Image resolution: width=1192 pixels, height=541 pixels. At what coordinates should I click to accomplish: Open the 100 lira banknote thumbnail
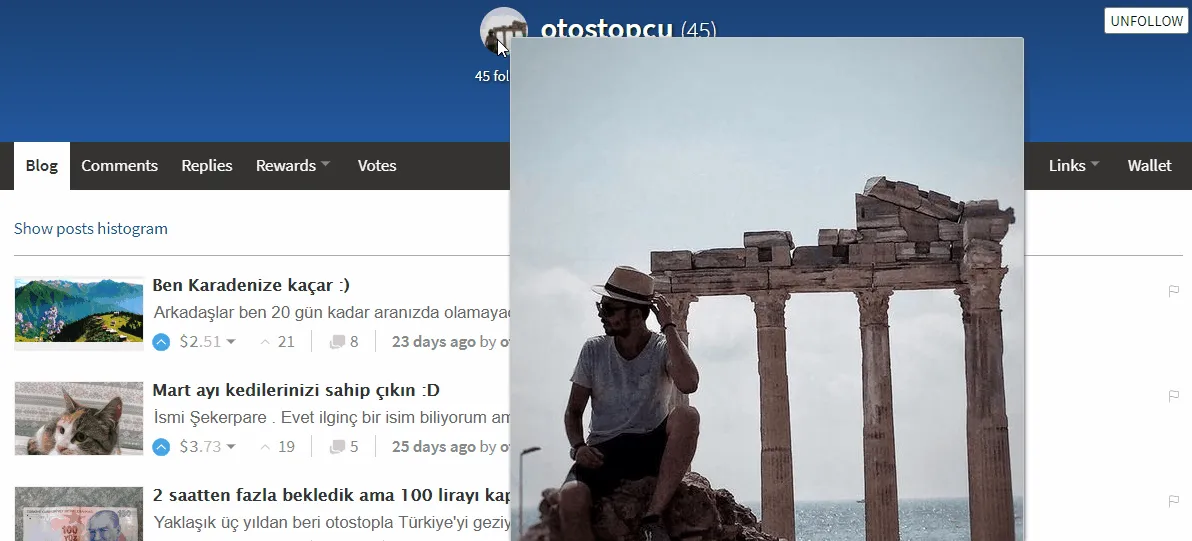click(79, 514)
